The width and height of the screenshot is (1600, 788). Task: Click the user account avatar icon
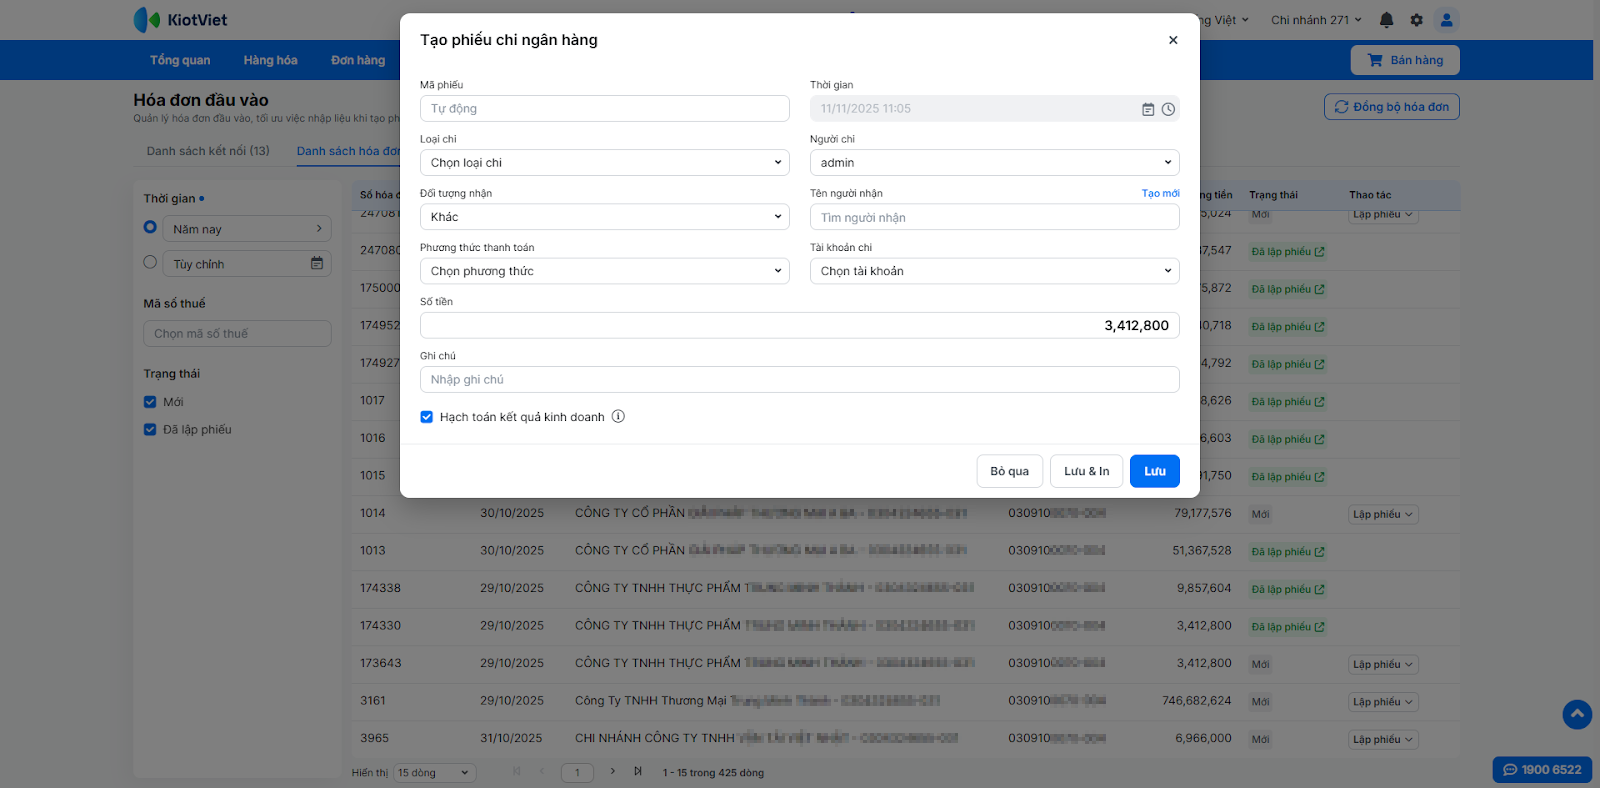coord(1446,20)
